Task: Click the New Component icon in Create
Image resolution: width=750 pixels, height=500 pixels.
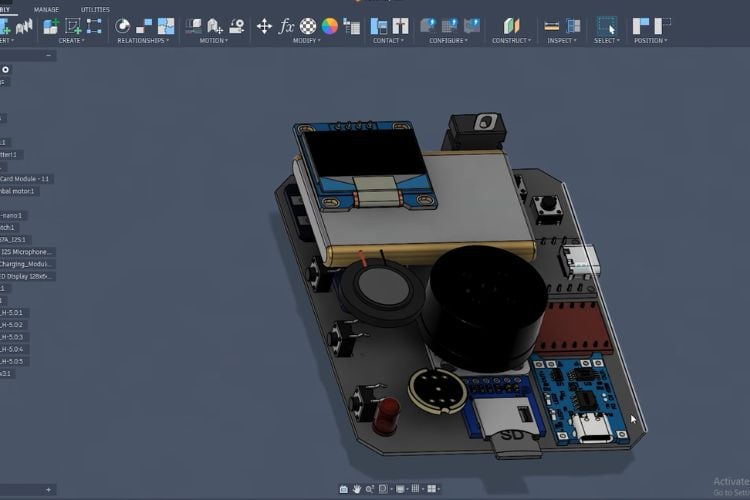Action: click(x=51, y=26)
